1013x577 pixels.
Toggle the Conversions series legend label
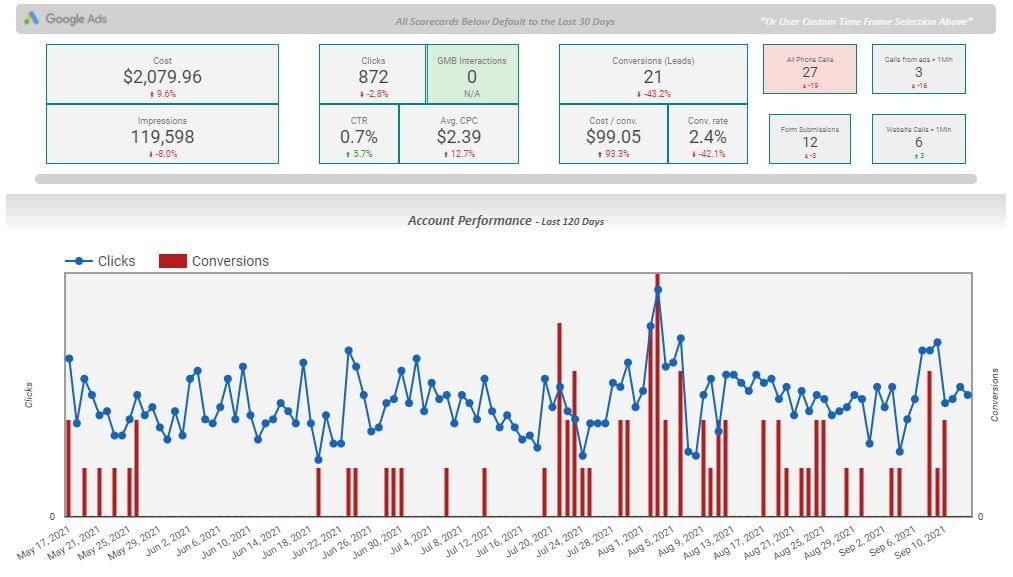coord(230,261)
